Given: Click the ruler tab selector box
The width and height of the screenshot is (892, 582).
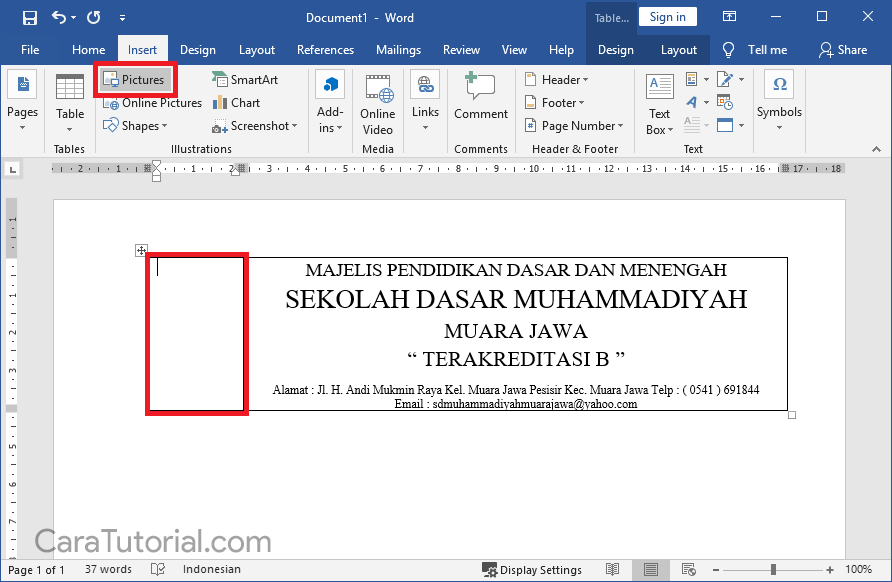Looking at the screenshot, I should (13, 169).
